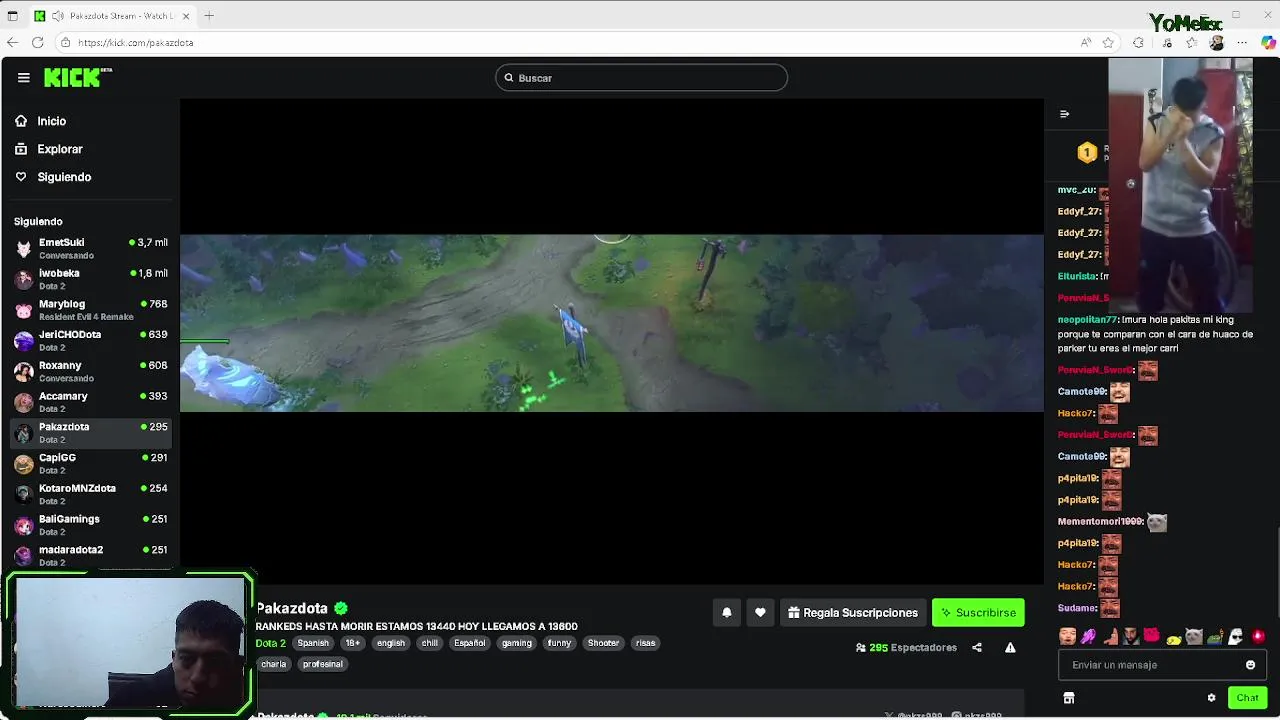Insert the ghost with sunglasses emote
Viewport: 1280px width, 720px height.
coord(1236,636)
